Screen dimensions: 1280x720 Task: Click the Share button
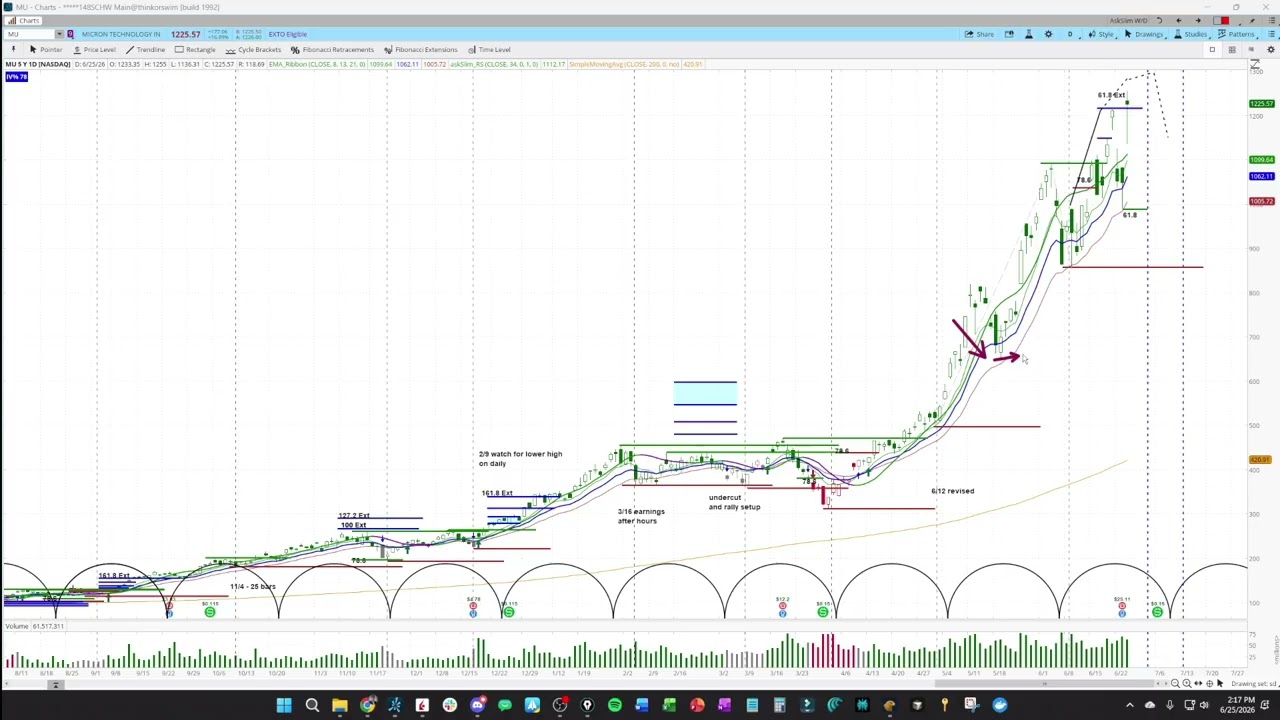(x=979, y=34)
